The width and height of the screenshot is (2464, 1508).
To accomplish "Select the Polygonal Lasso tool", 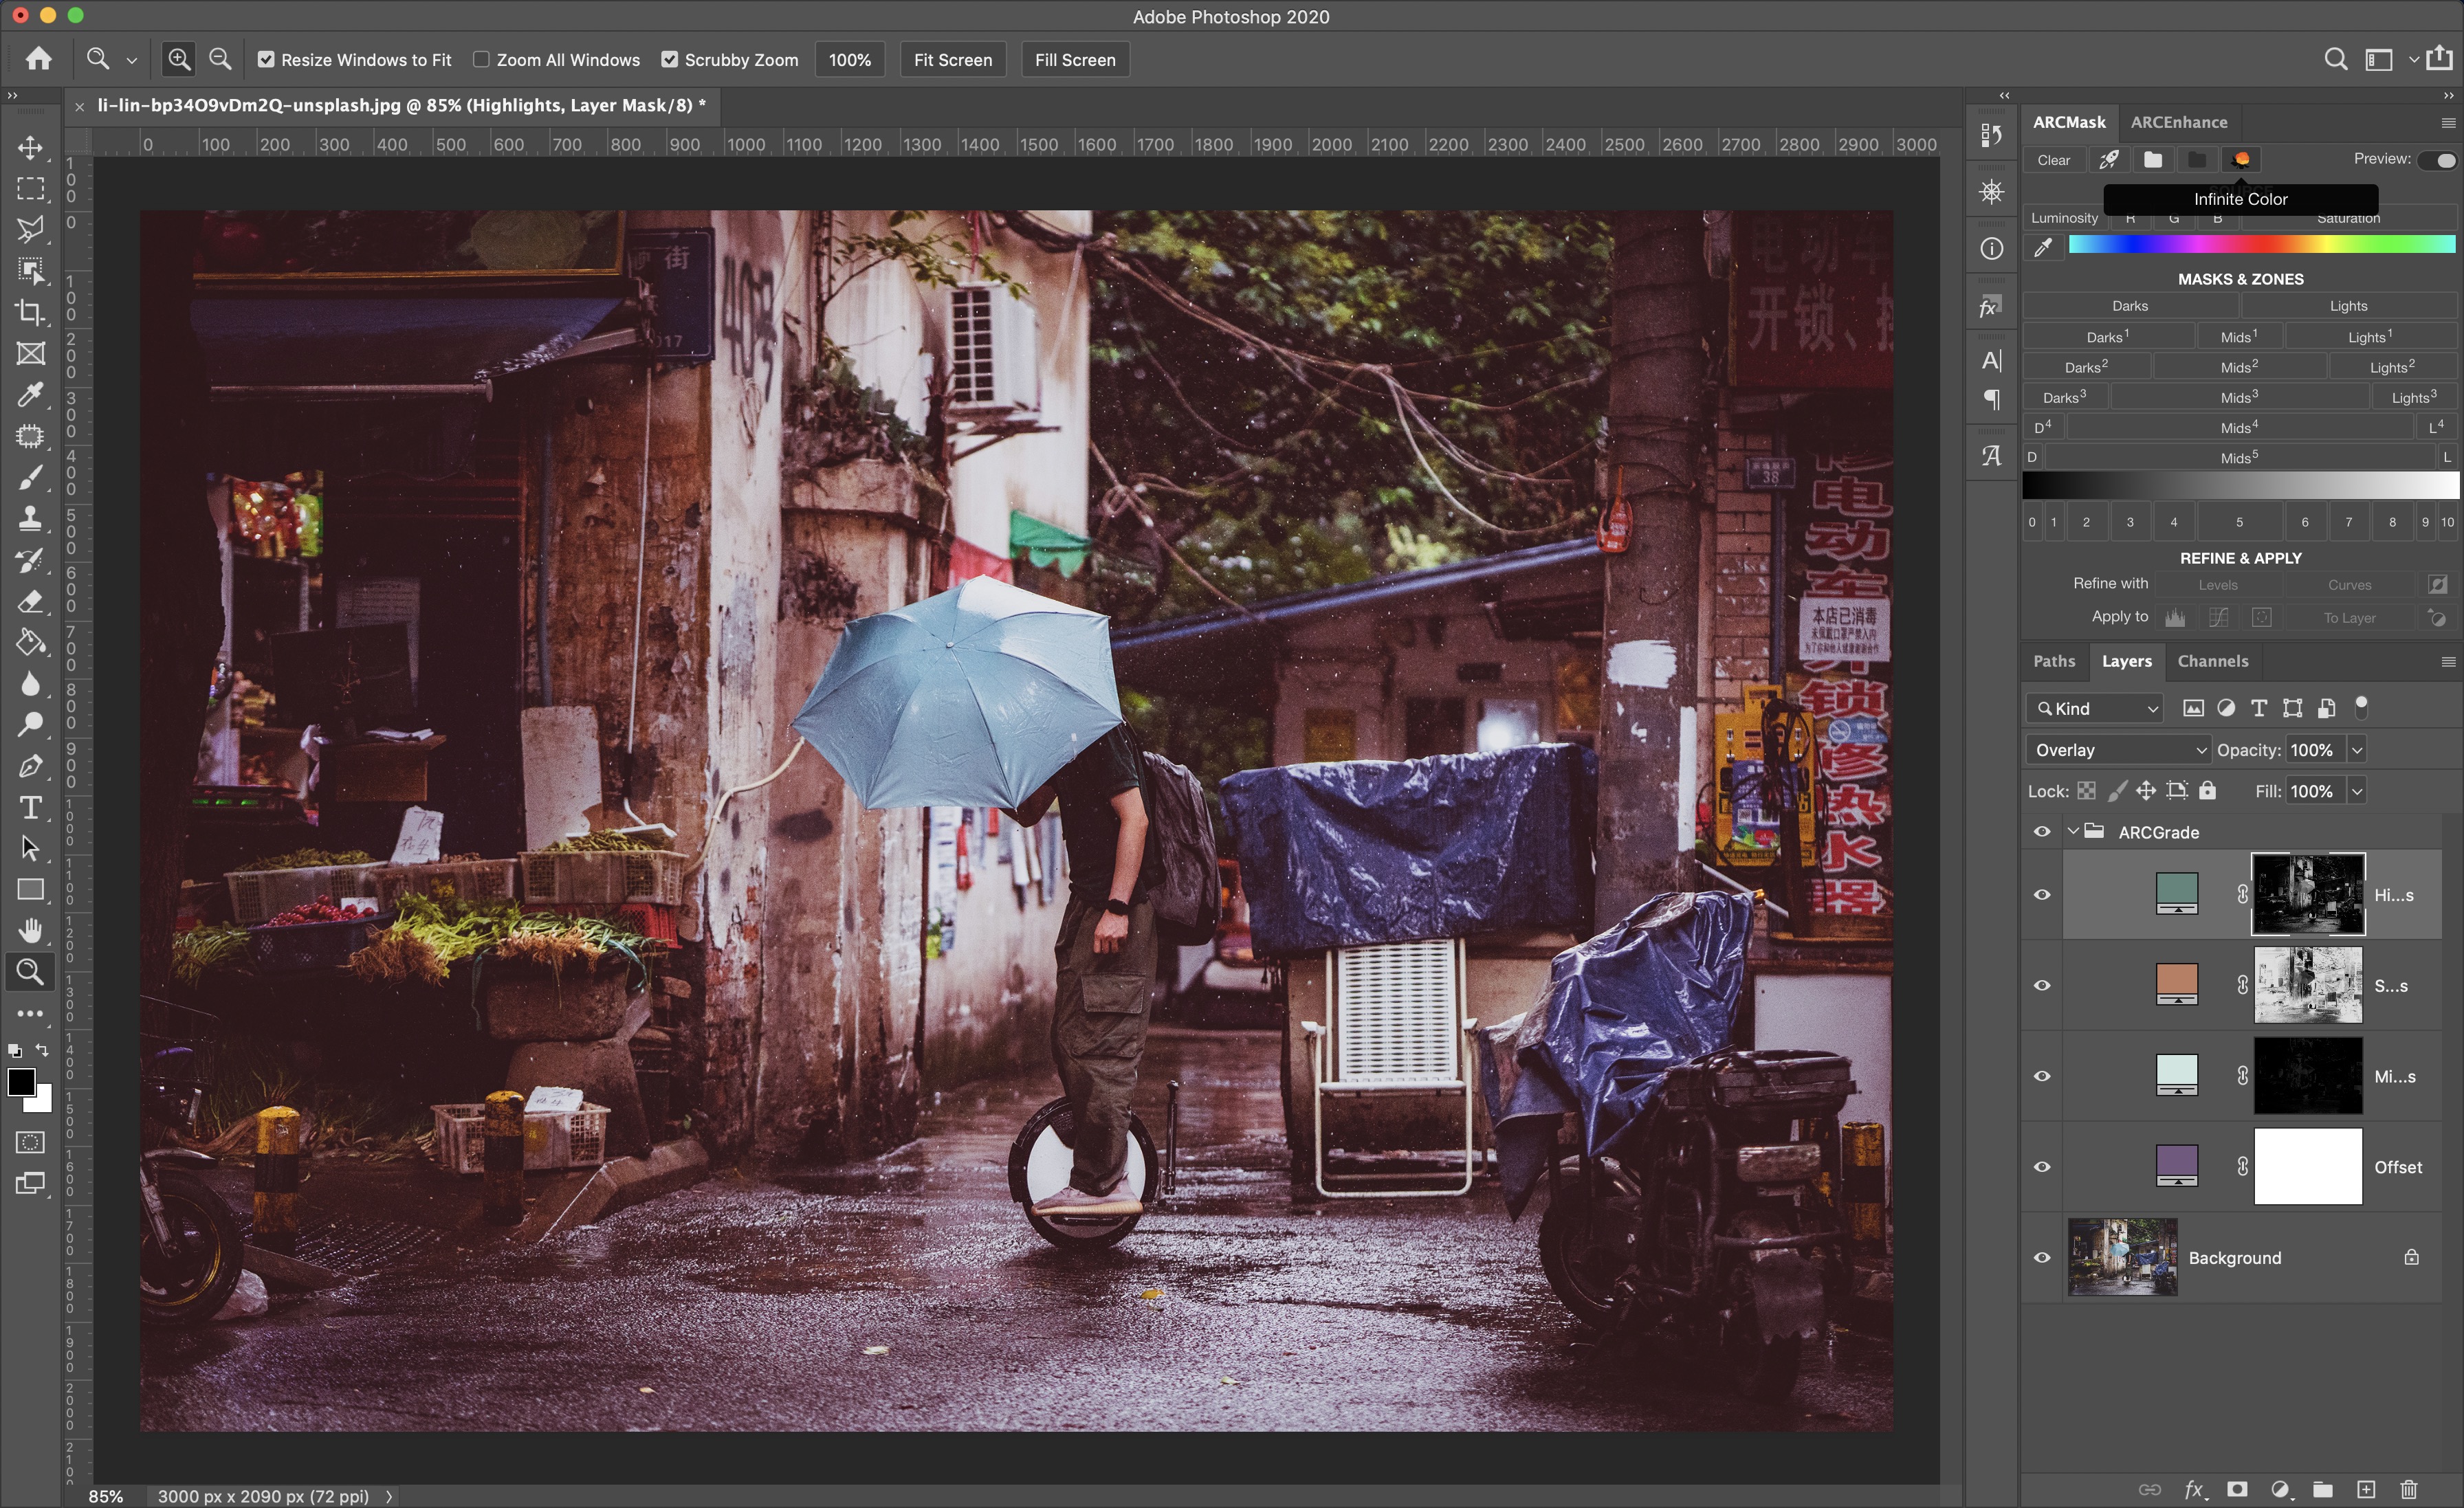I will point(30,230).
